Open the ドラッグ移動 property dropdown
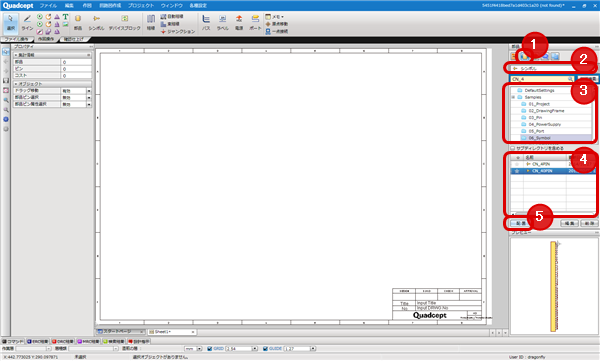This screenshot has width=600, height=361. pyautogui.click(x=89, y=91)
